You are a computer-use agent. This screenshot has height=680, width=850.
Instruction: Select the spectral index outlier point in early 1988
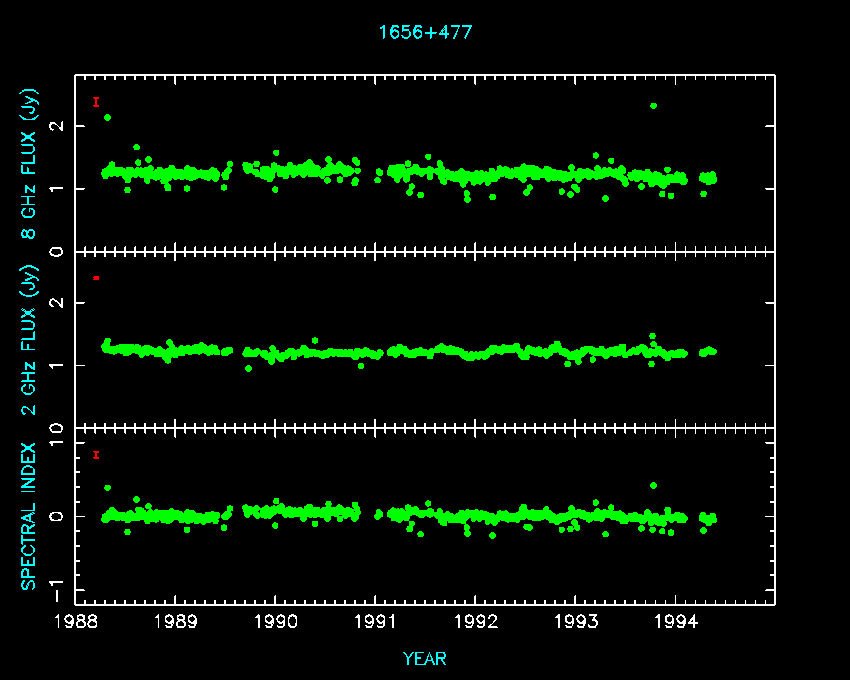coord(107,488)
